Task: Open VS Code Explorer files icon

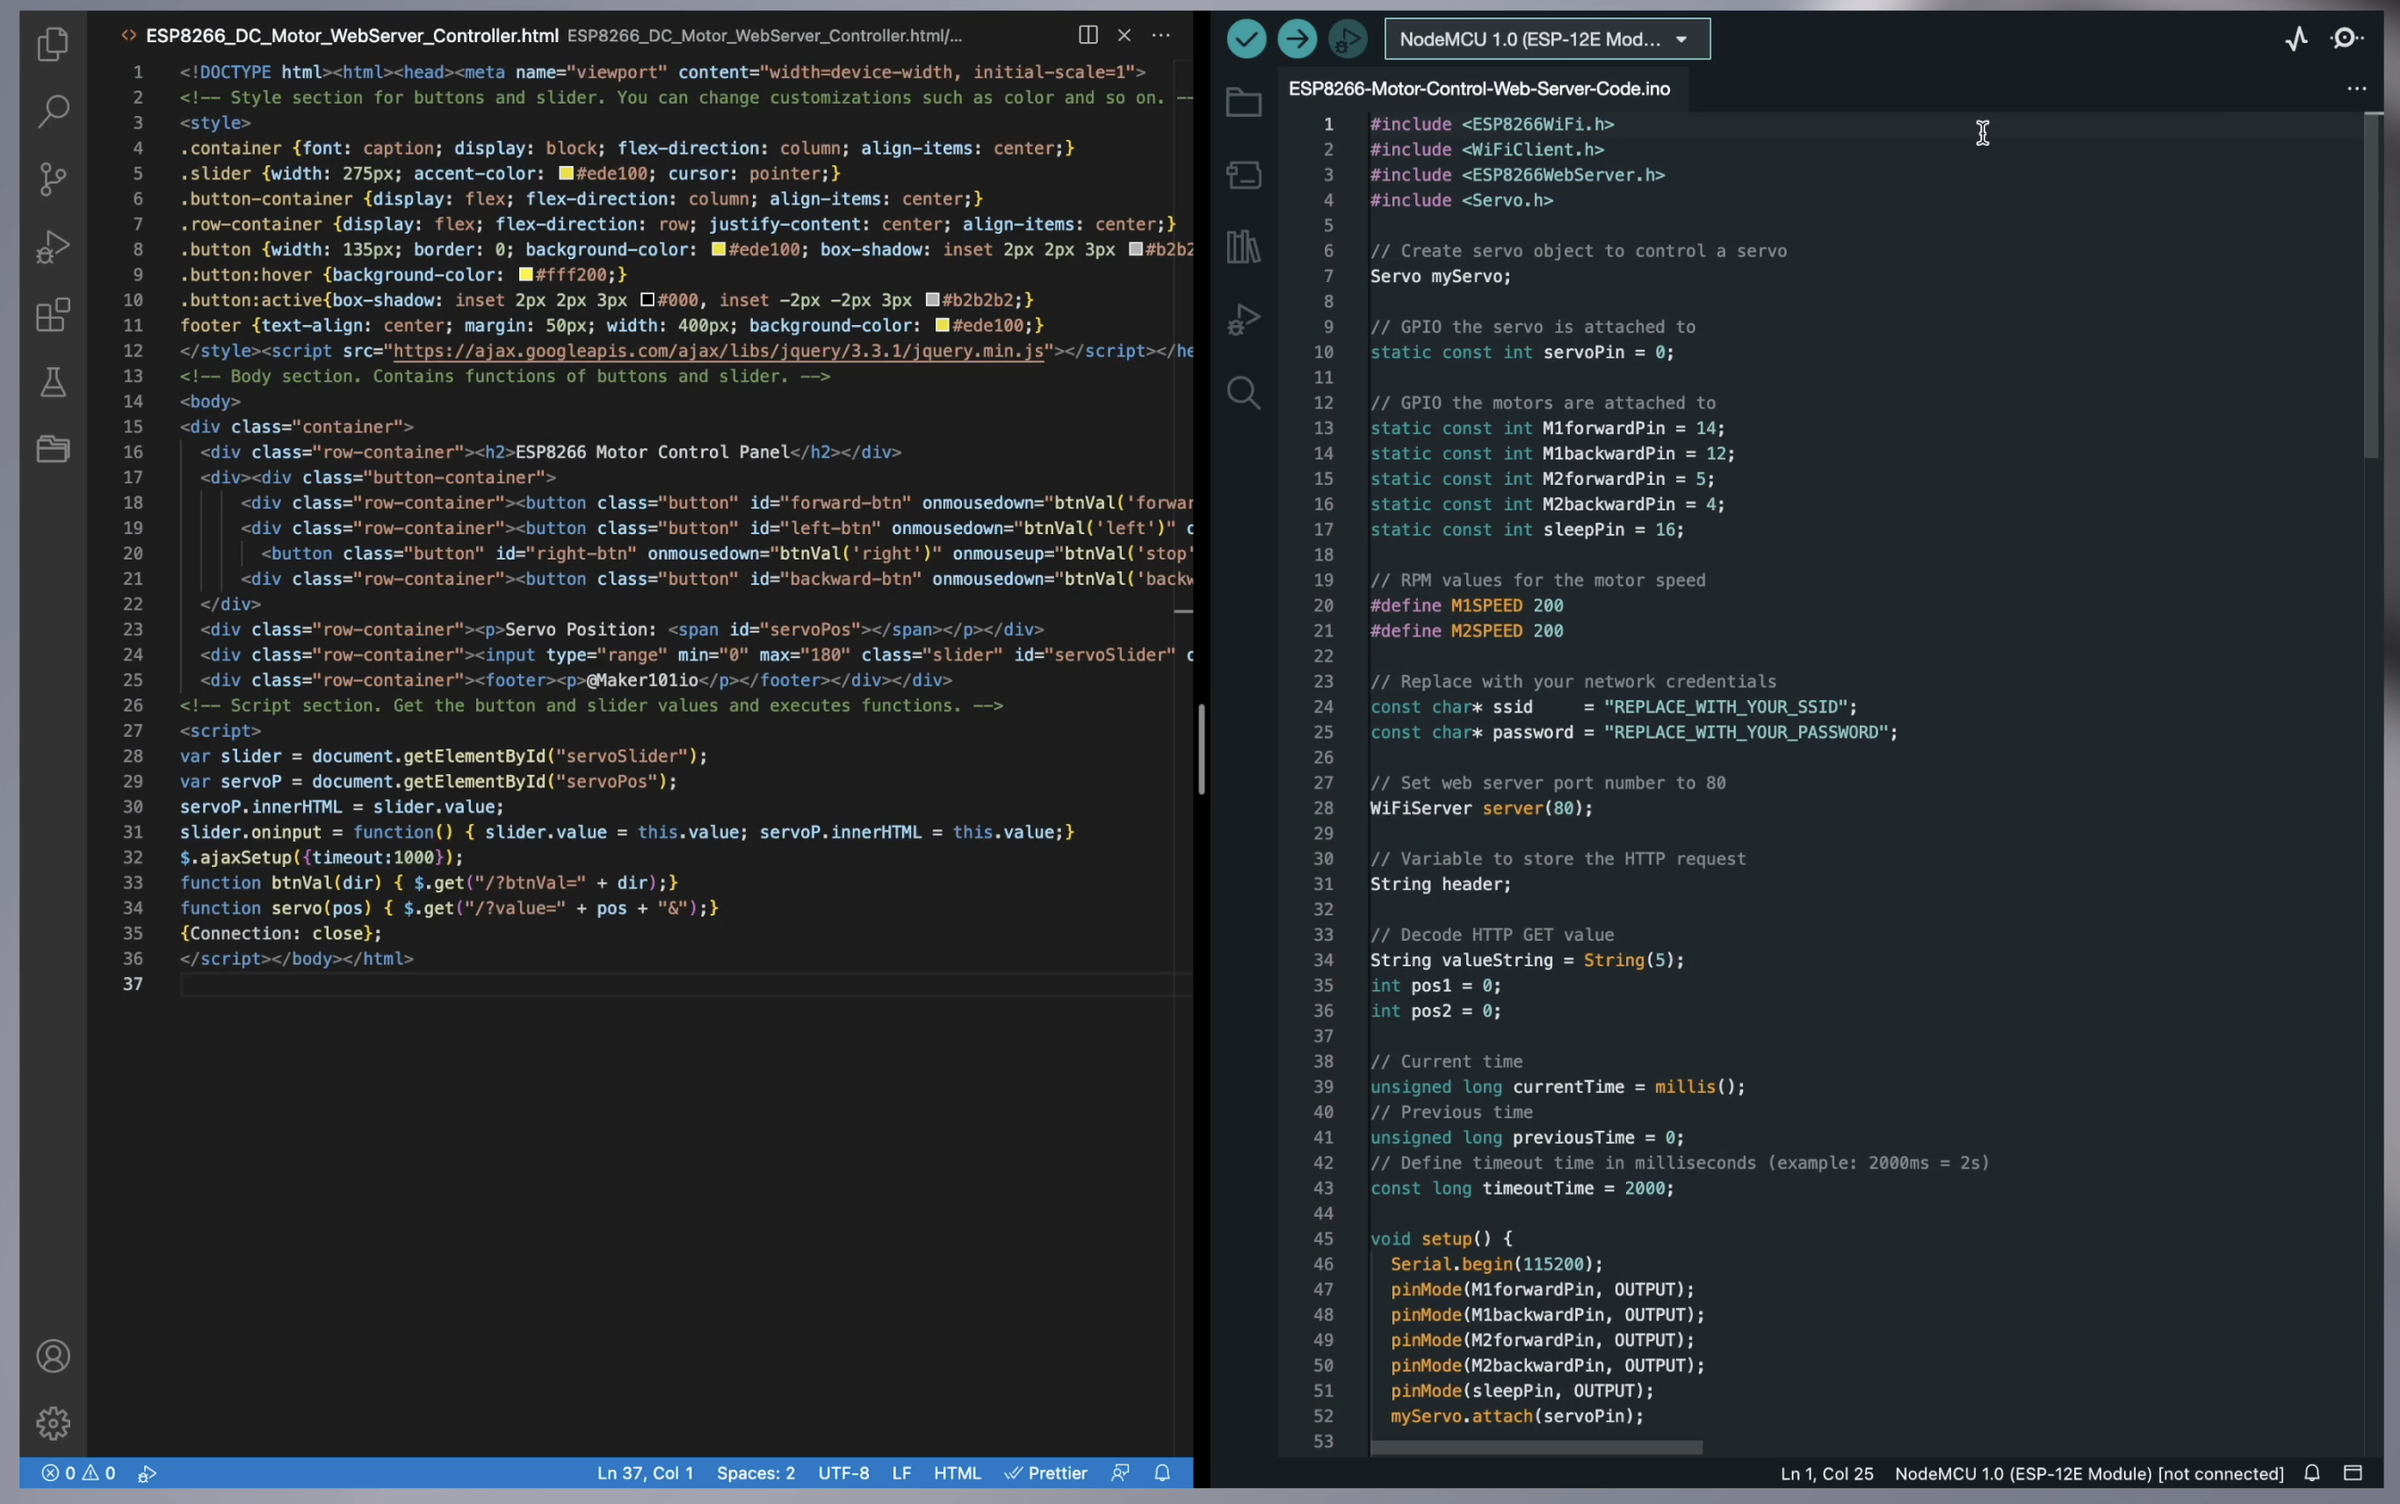Action: coord(53,44)
